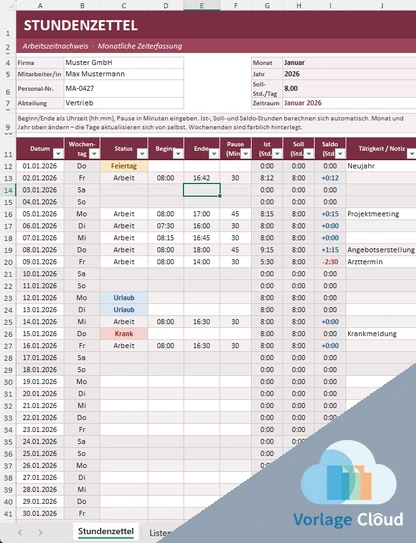Image resolution: width=416 pixels, height=543 pixels.
Task: Select column E header
Action: coord(202,5)
